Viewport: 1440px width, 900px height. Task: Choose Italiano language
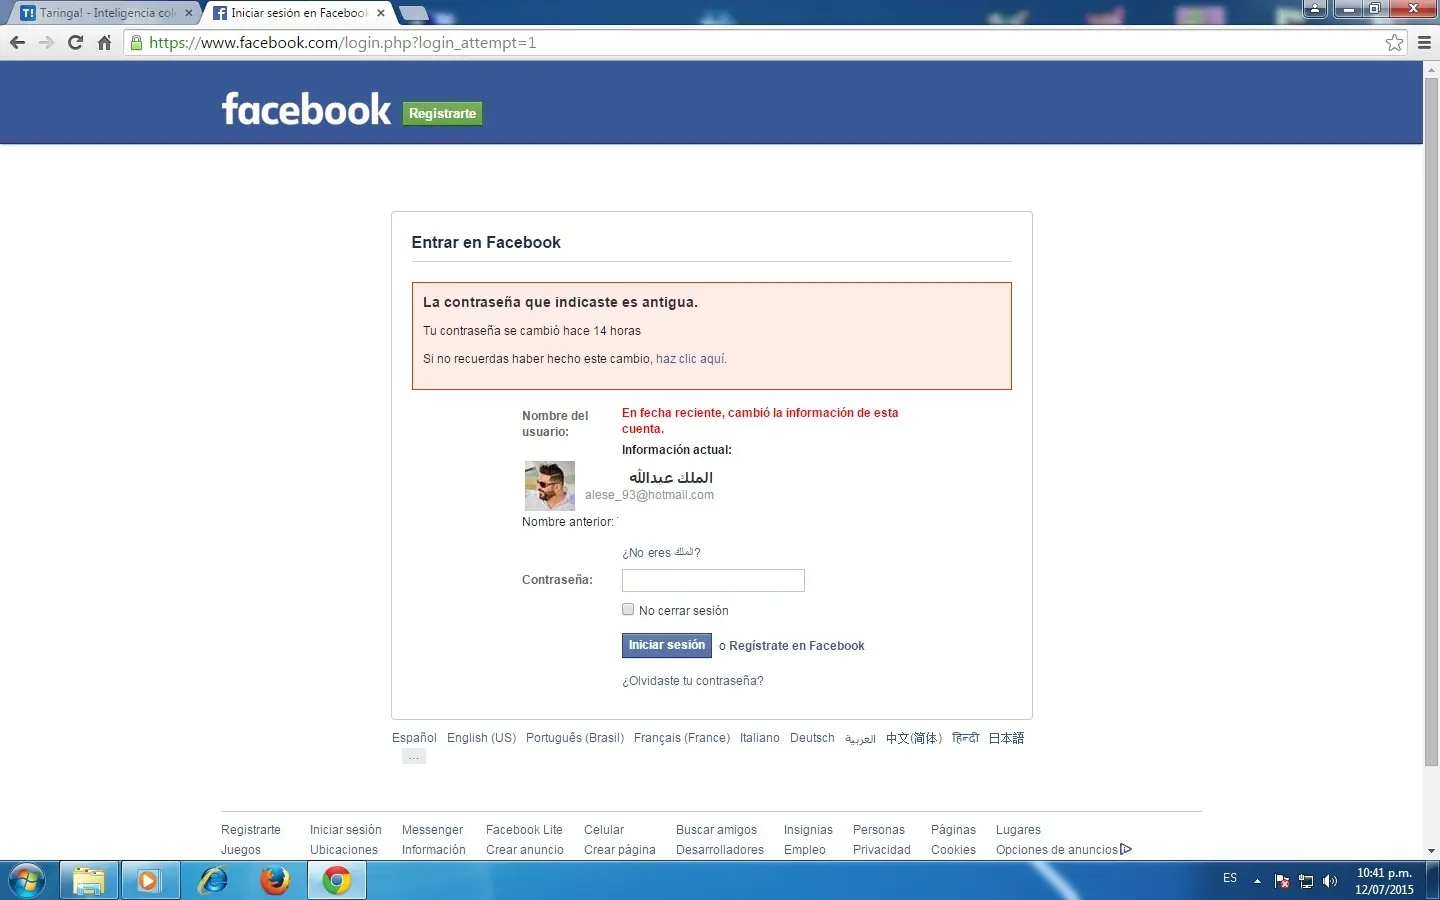click(x=760, y=738)
